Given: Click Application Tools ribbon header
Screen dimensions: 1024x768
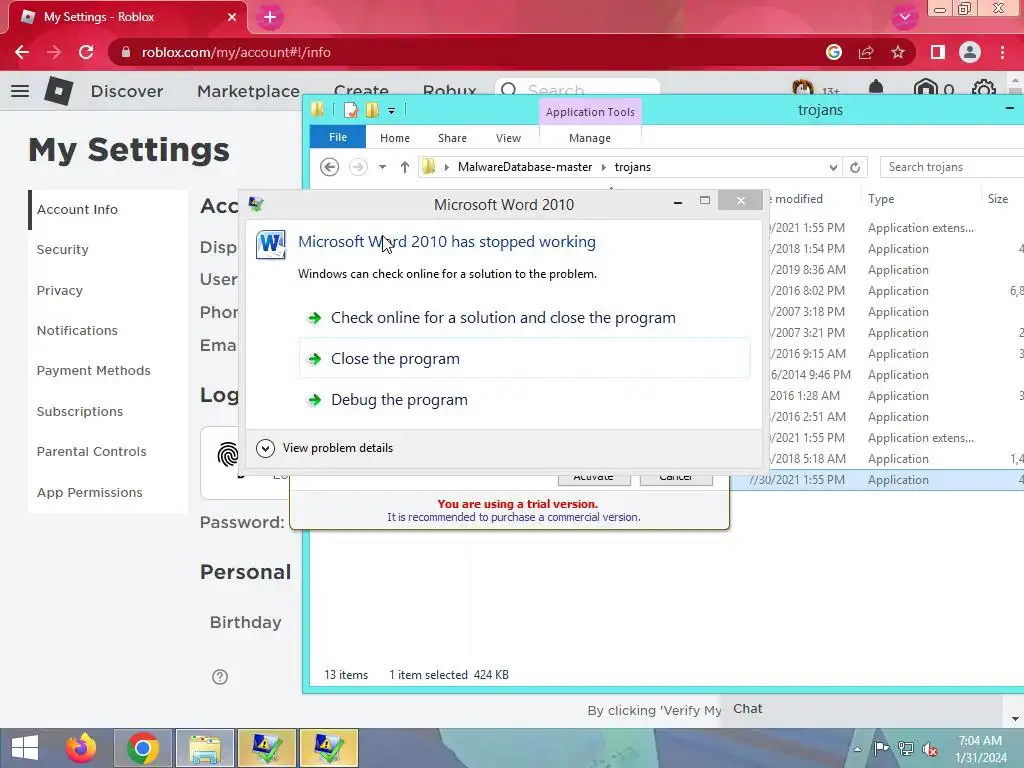Looking at the screenshot, I should 590,112.
